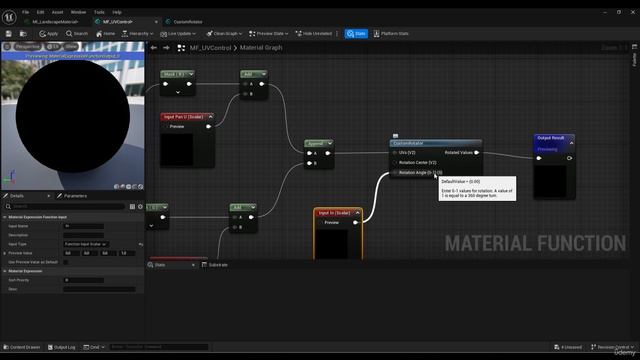Open the File menu

coord(25,12)
